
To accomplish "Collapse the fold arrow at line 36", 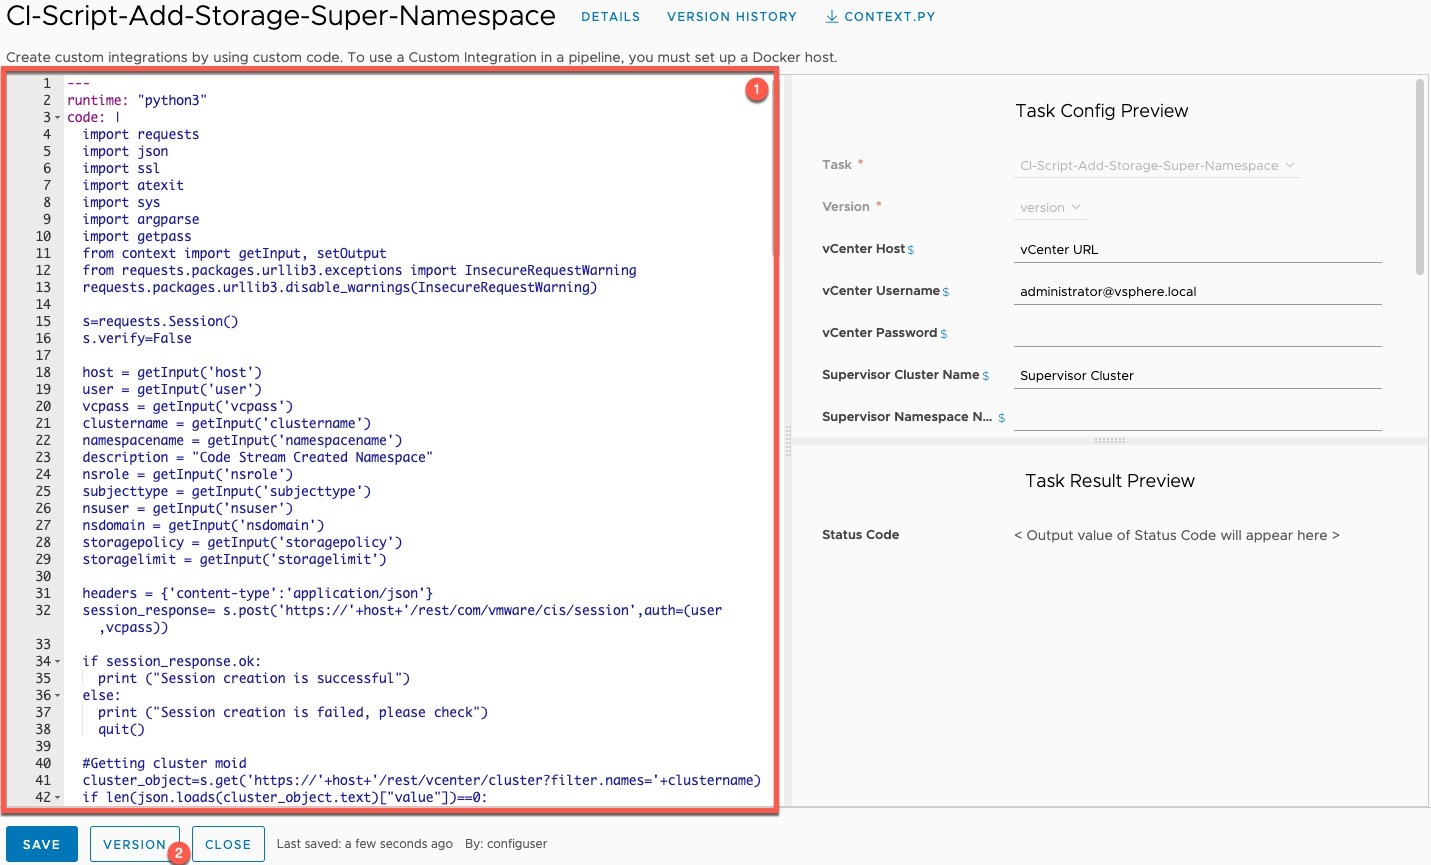I will click(x=57, y=696).
